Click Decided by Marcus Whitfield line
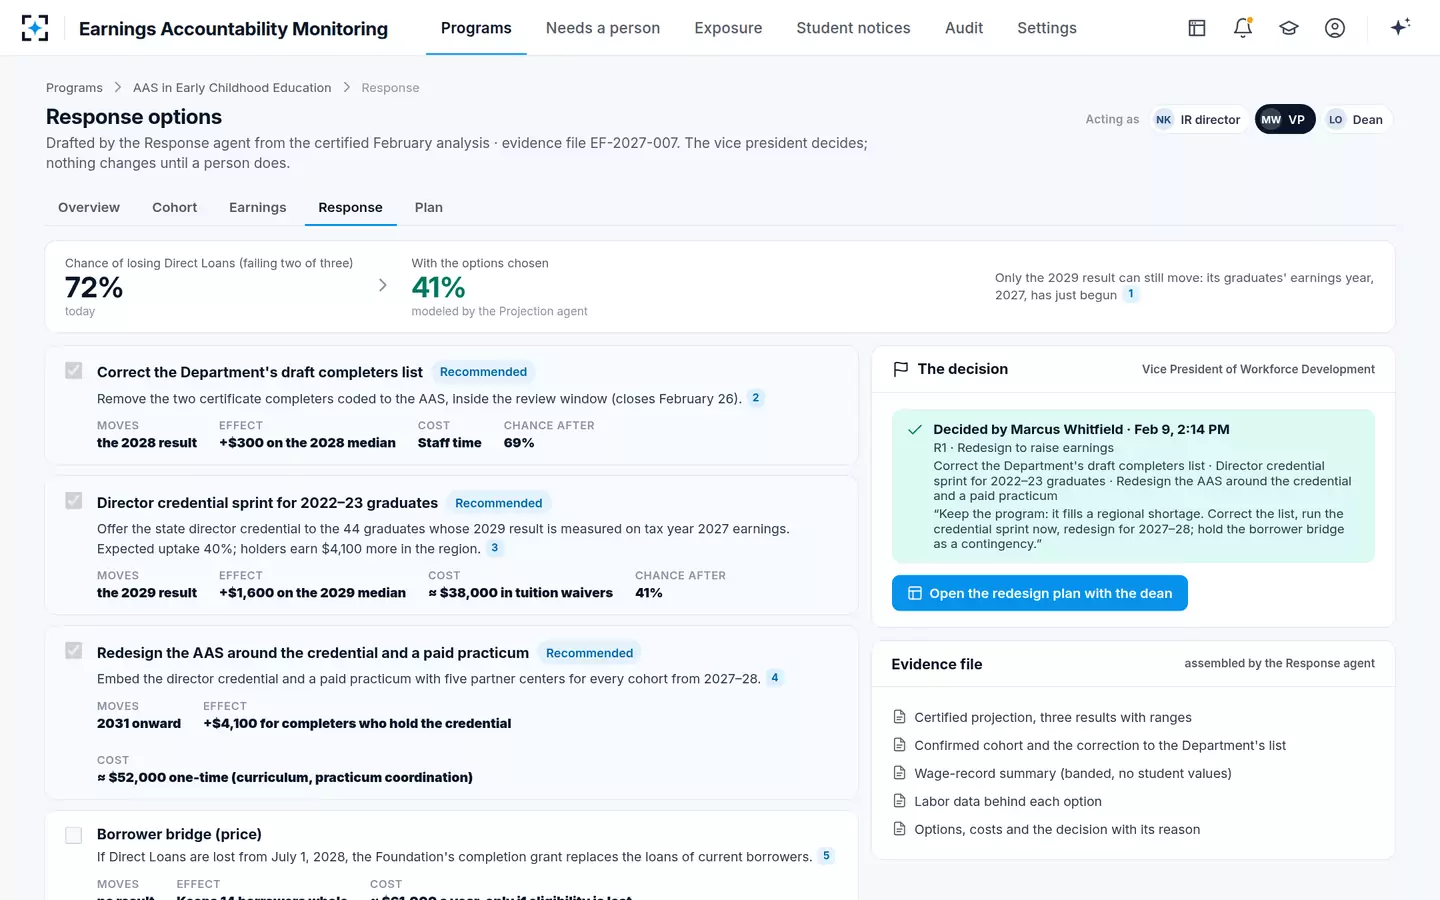1440x900 pixels. [1081, 430]
